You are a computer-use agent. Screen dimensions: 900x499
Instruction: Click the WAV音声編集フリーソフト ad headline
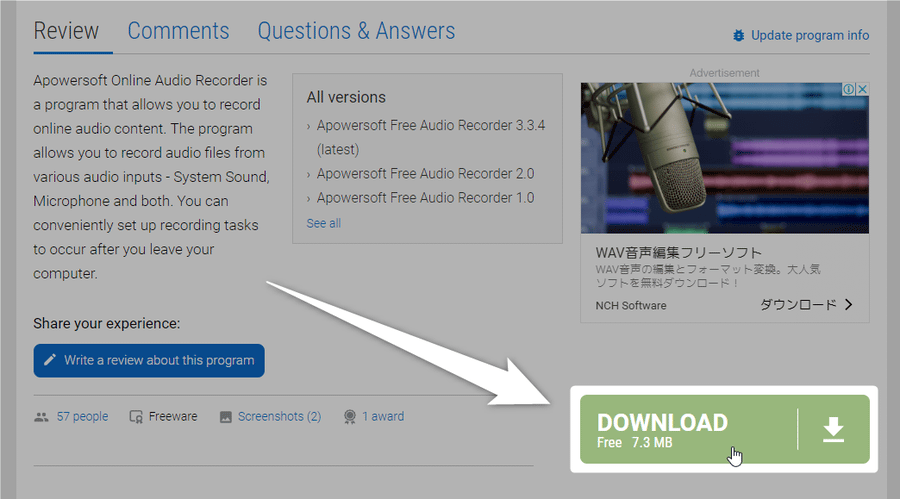678,253
